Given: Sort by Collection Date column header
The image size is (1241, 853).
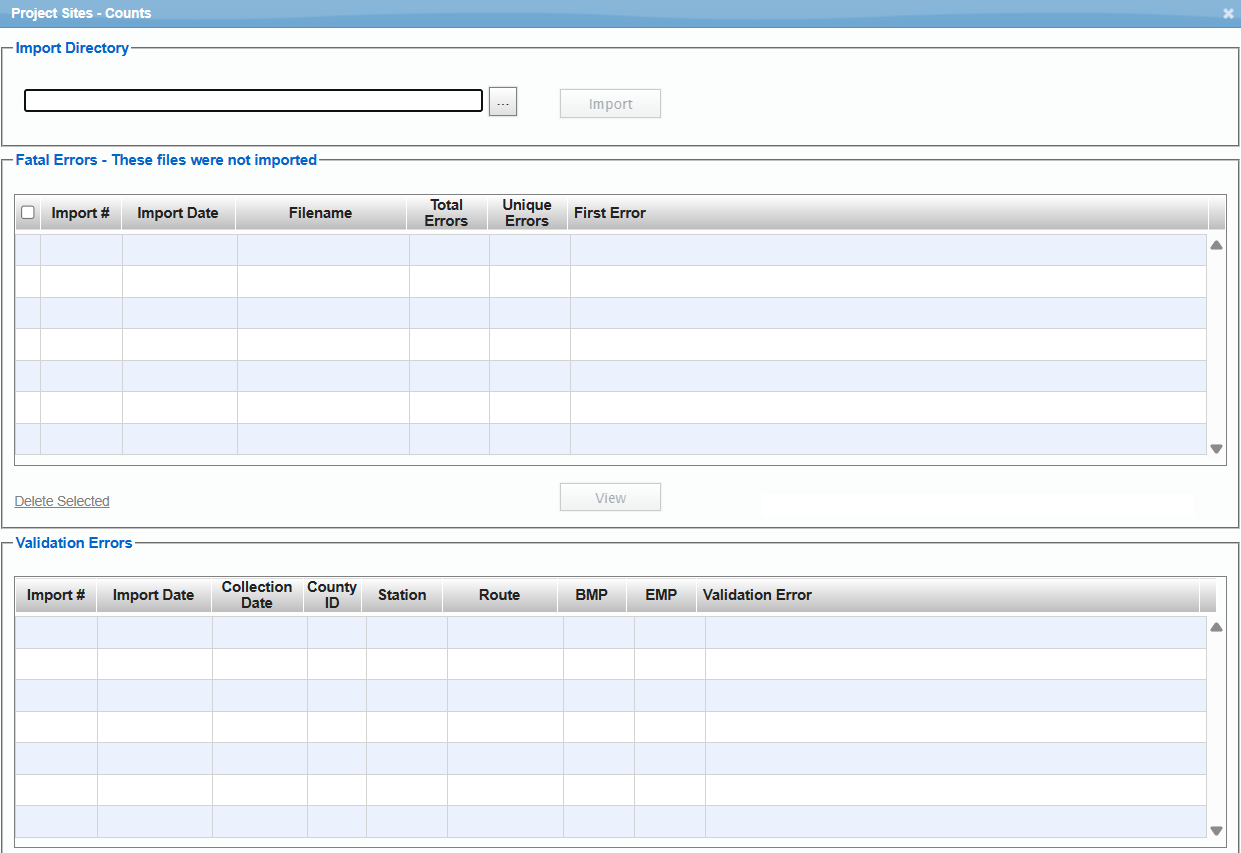Looking at the screenshot, I should click(257, 595).
